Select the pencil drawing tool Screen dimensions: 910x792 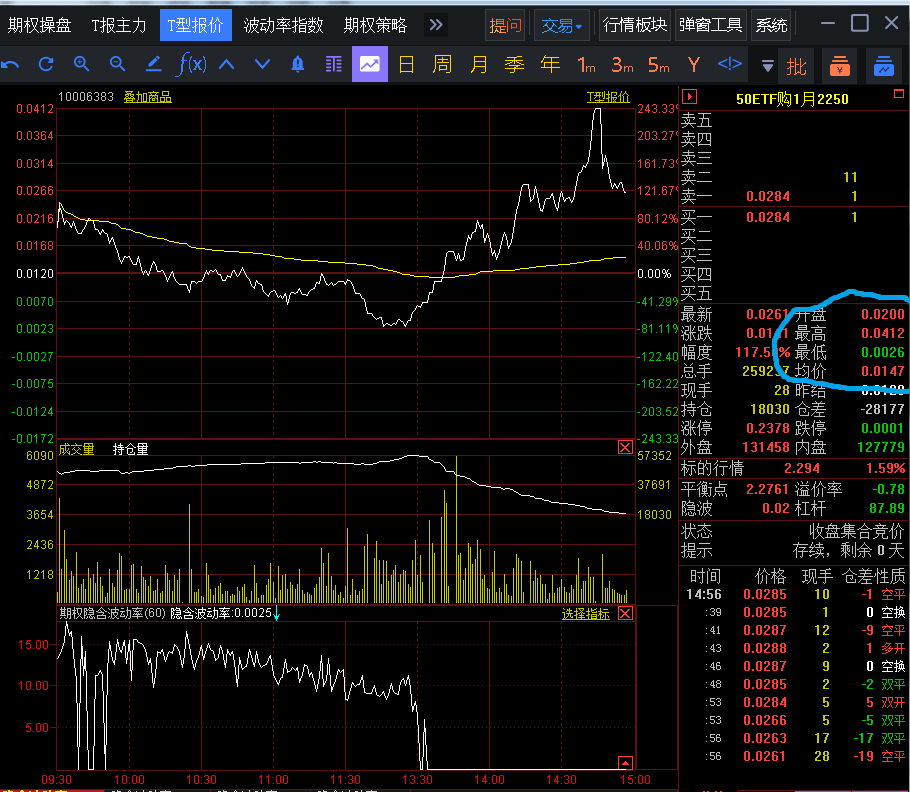[153, 64]
